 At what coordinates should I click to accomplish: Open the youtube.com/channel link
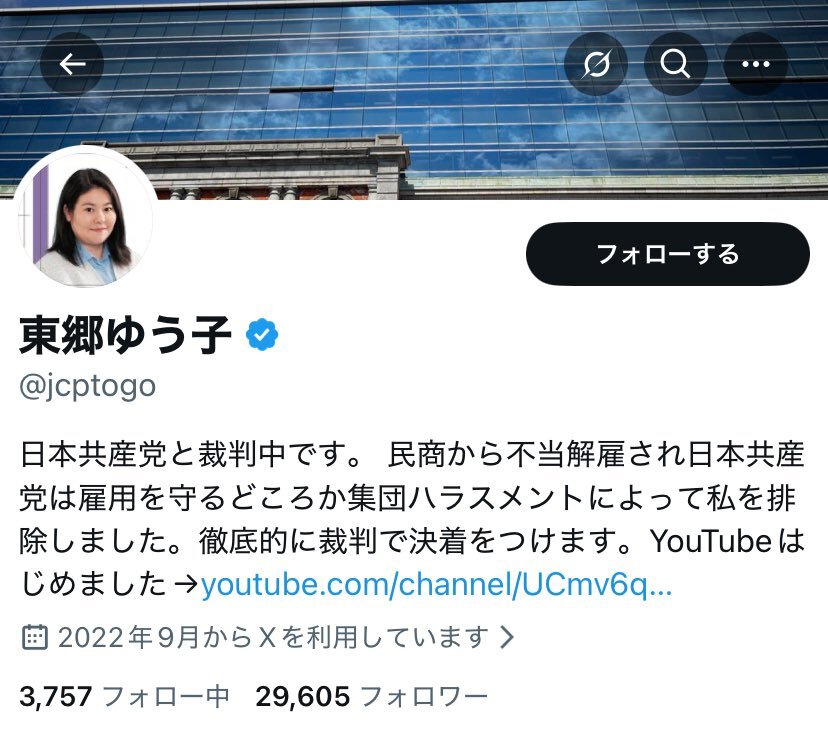tap(436, 584)
